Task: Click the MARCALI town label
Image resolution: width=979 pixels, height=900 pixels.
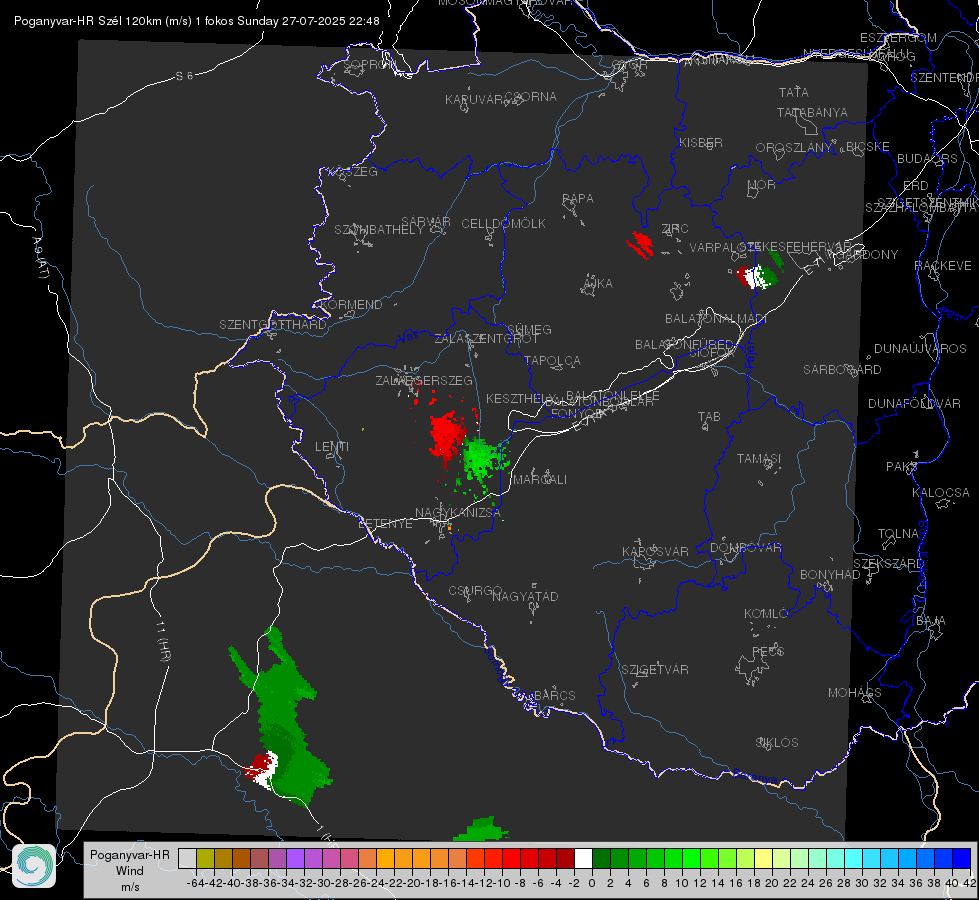Action: (539, 480)
